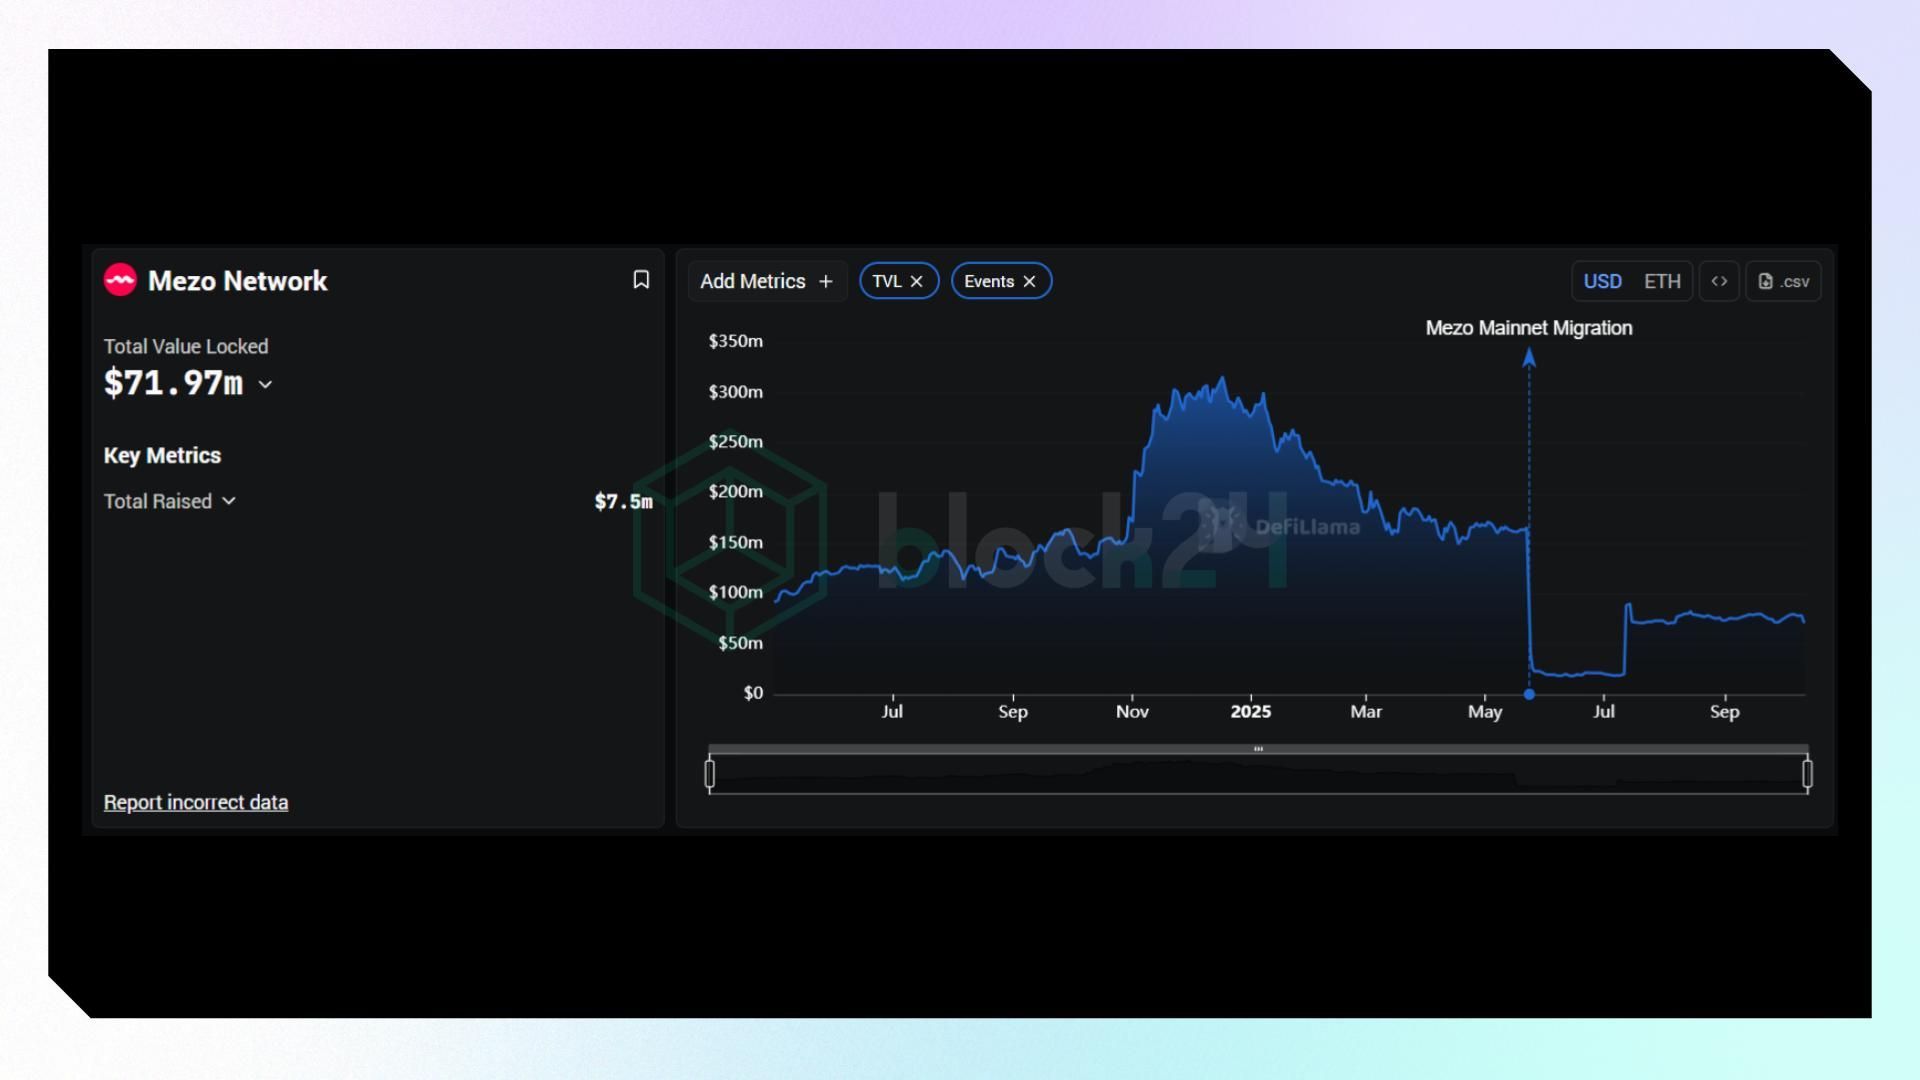Switch chart denomination to ETH
Screen dimensions: 1920x1080
click(x=1662, y=282)
